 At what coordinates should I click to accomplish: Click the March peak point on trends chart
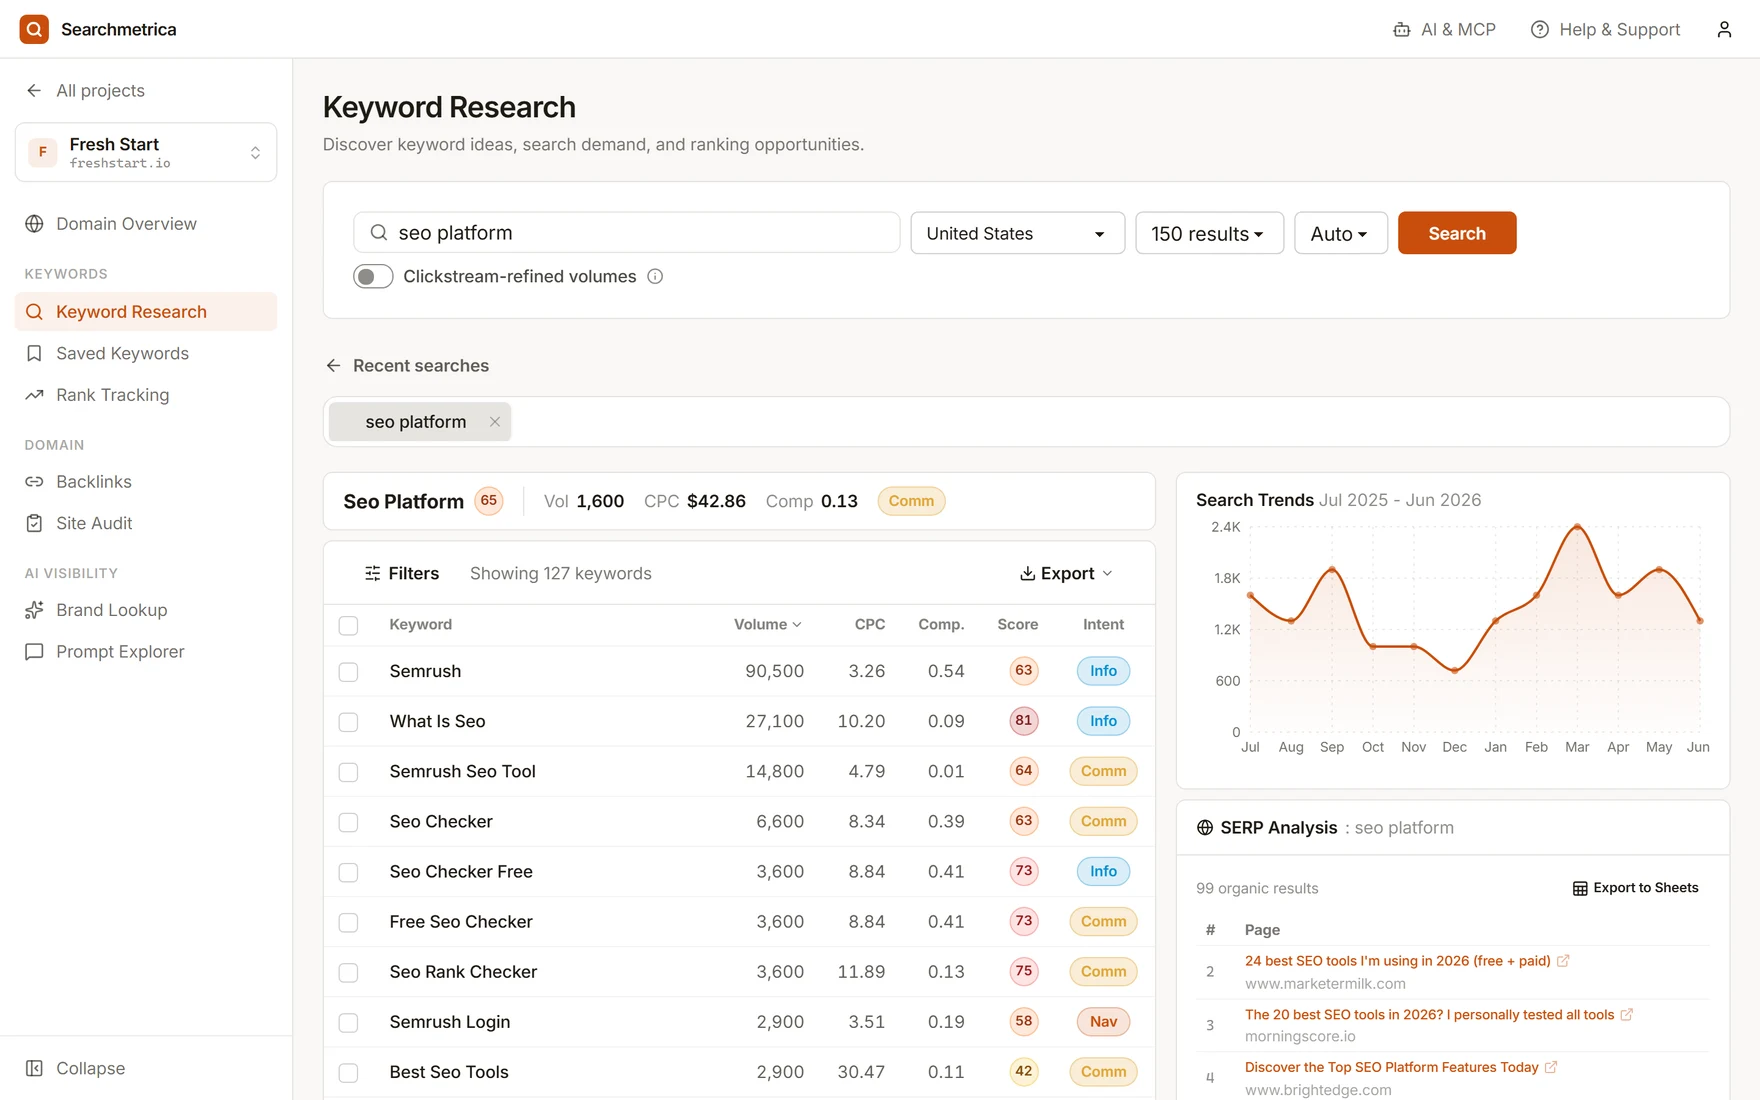click(1577, 527)
